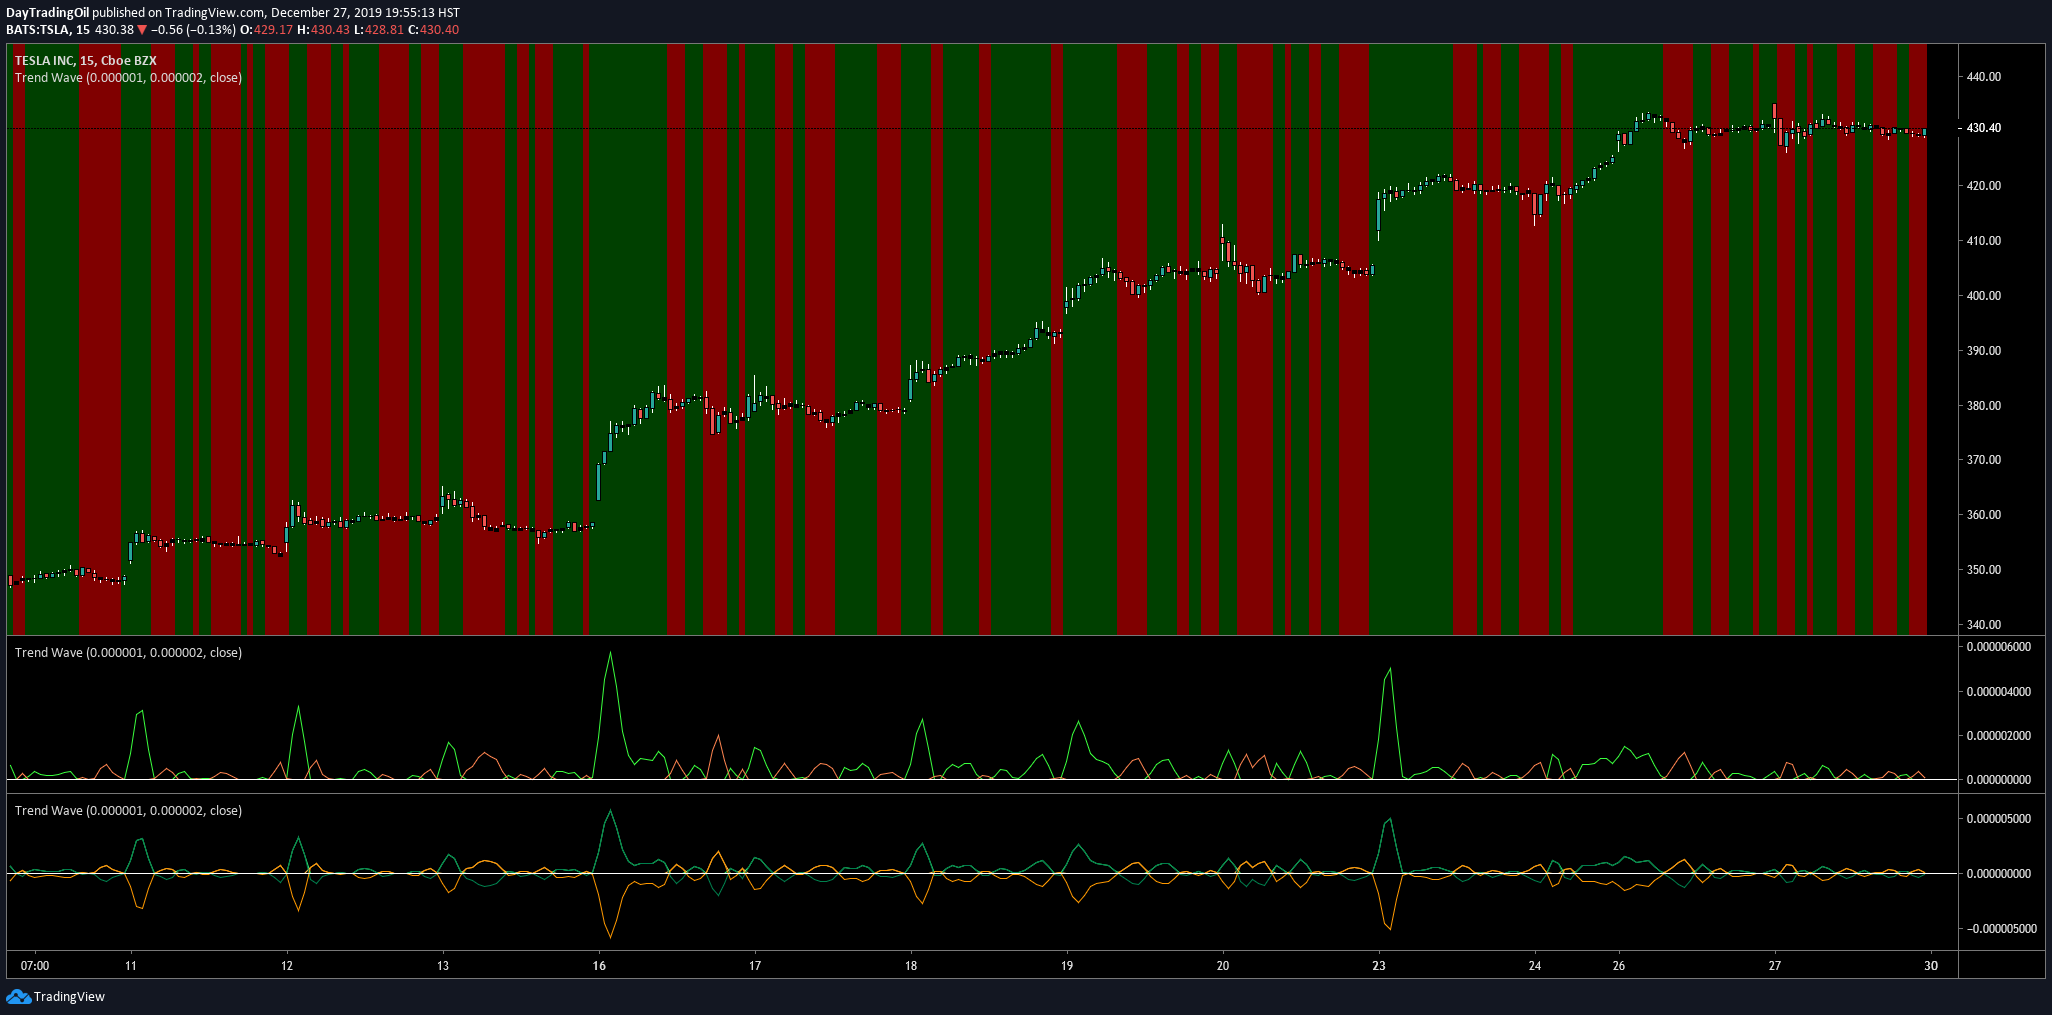The height and width of the screenshot is (1015, 2052).
Task: Click the 400.00 price axis label
Action: pyautogui.click(x=1984, y=296)
